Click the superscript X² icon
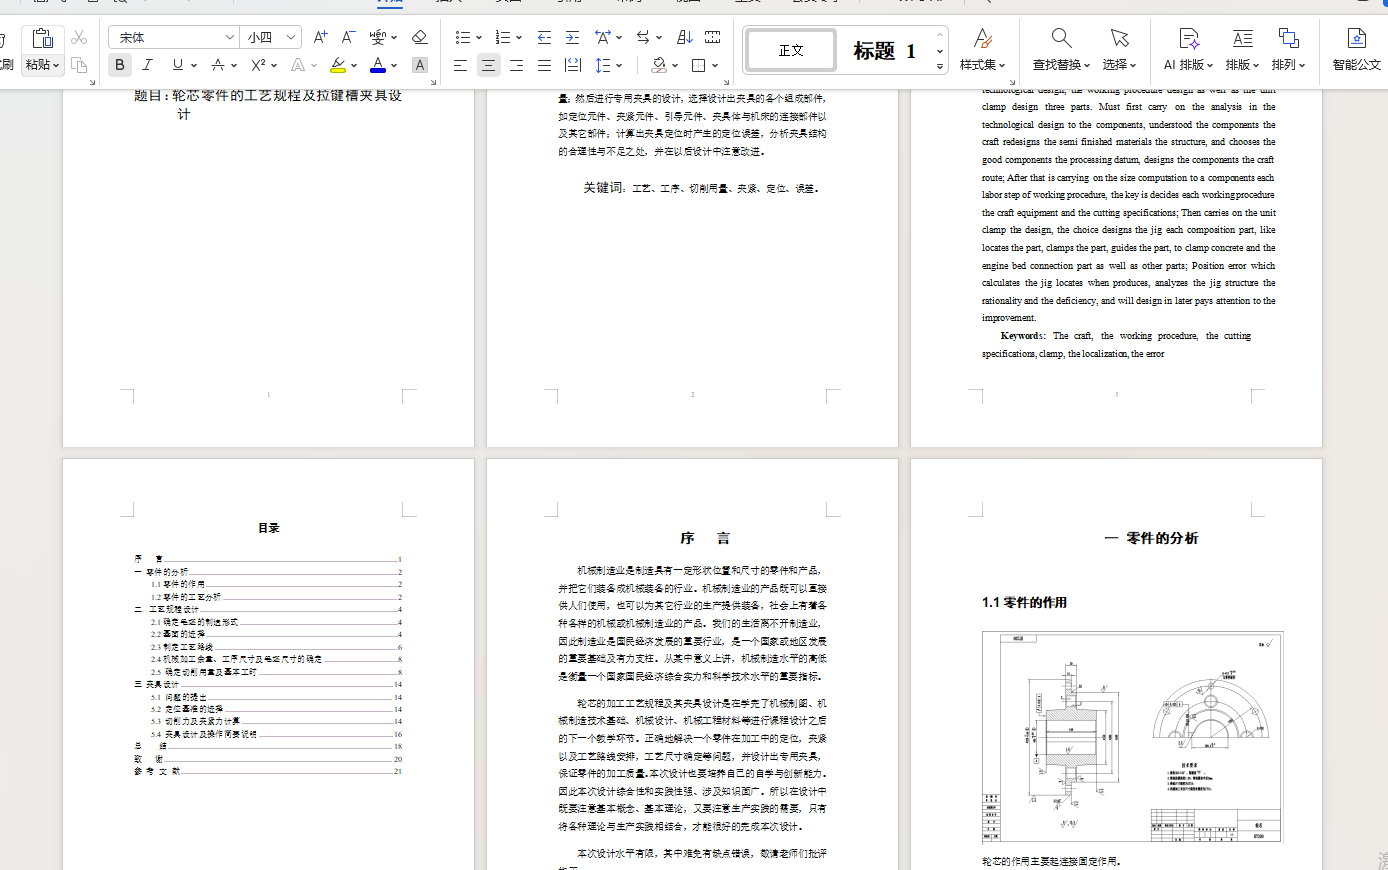 pos(258,65)
